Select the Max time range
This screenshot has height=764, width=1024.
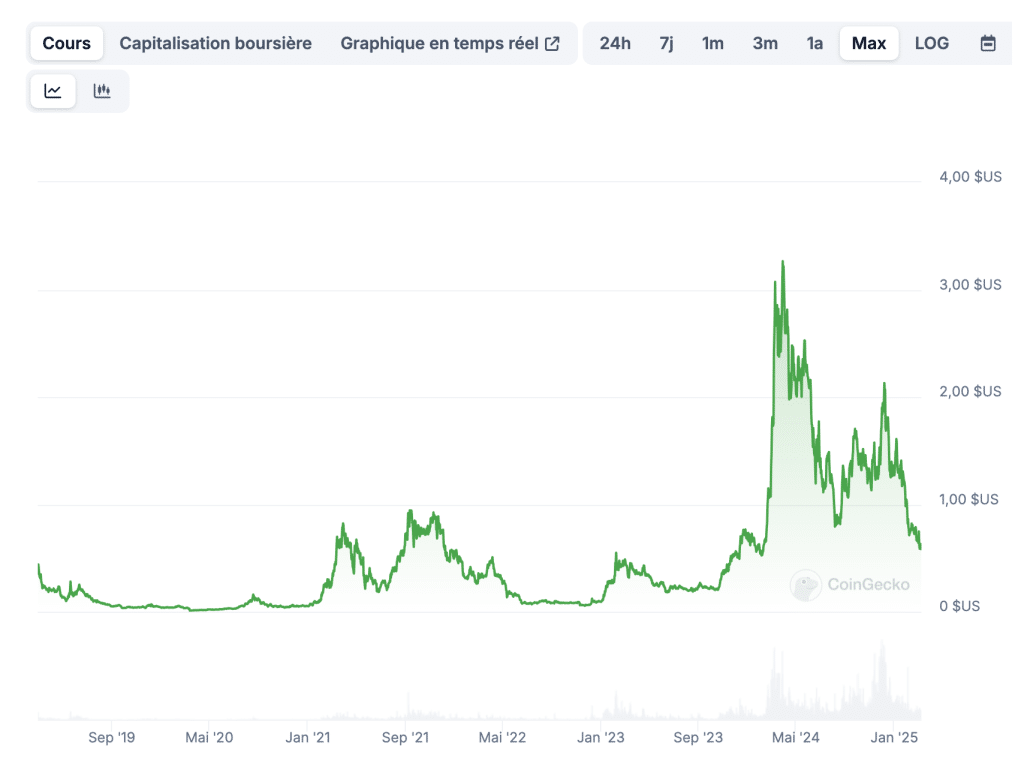click(x=869, y=43)
